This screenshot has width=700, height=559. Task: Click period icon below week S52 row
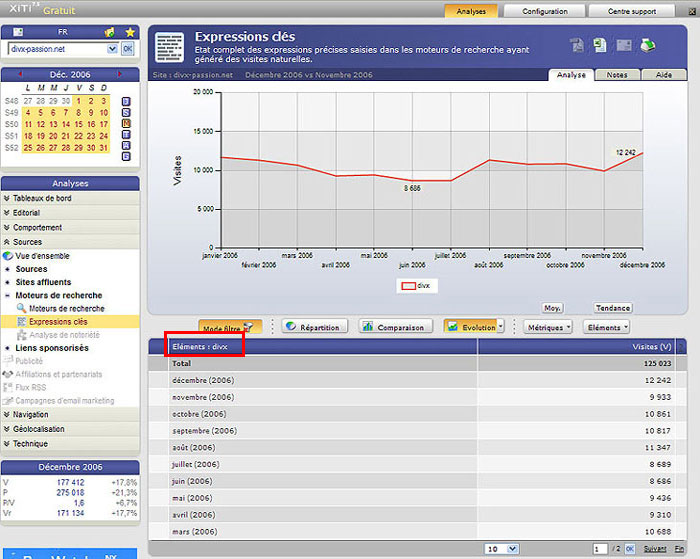click(126, 156)
